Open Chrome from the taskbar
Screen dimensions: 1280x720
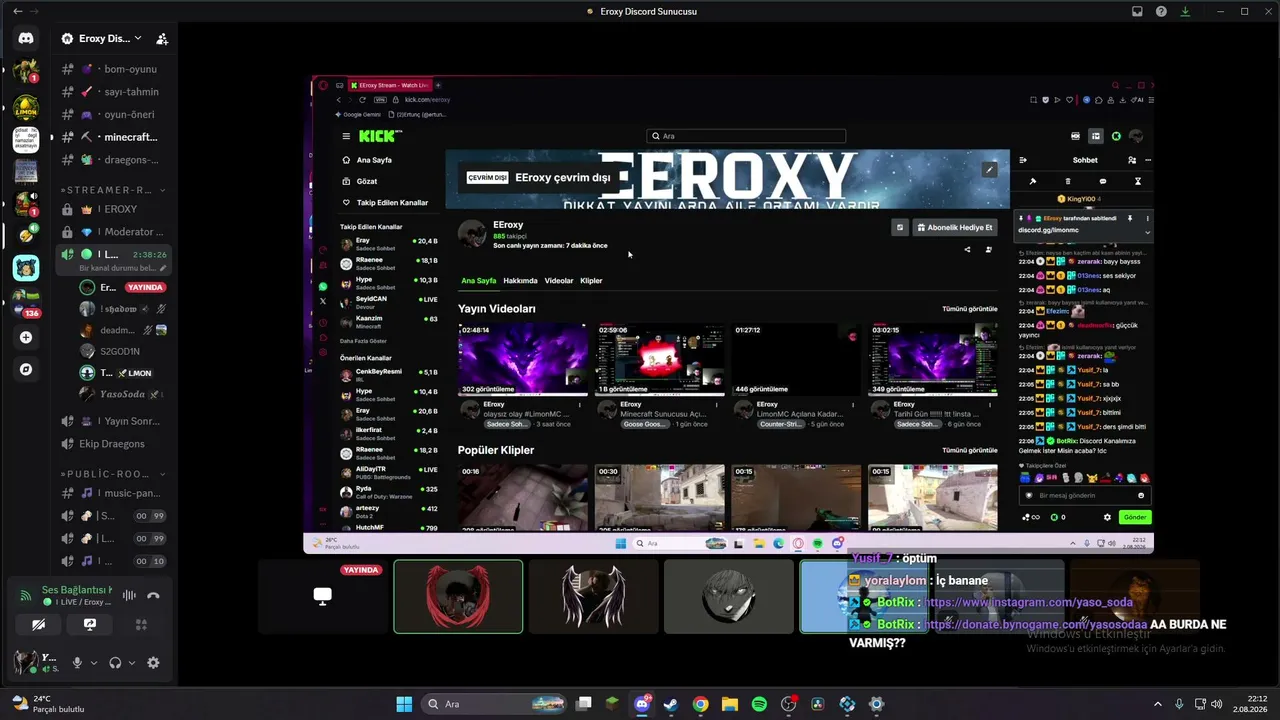click(x=700, y=704)
